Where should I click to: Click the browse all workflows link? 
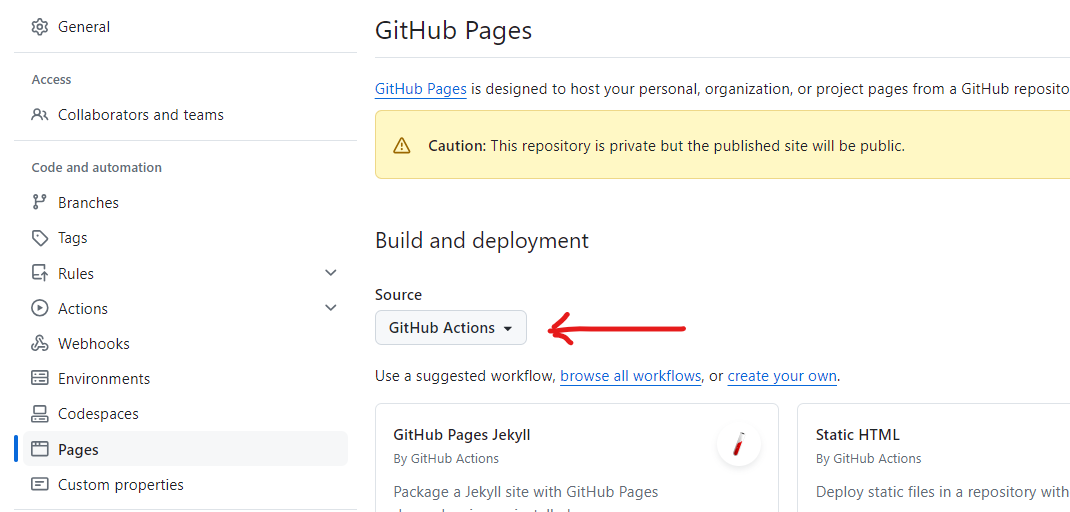(631, 376)
